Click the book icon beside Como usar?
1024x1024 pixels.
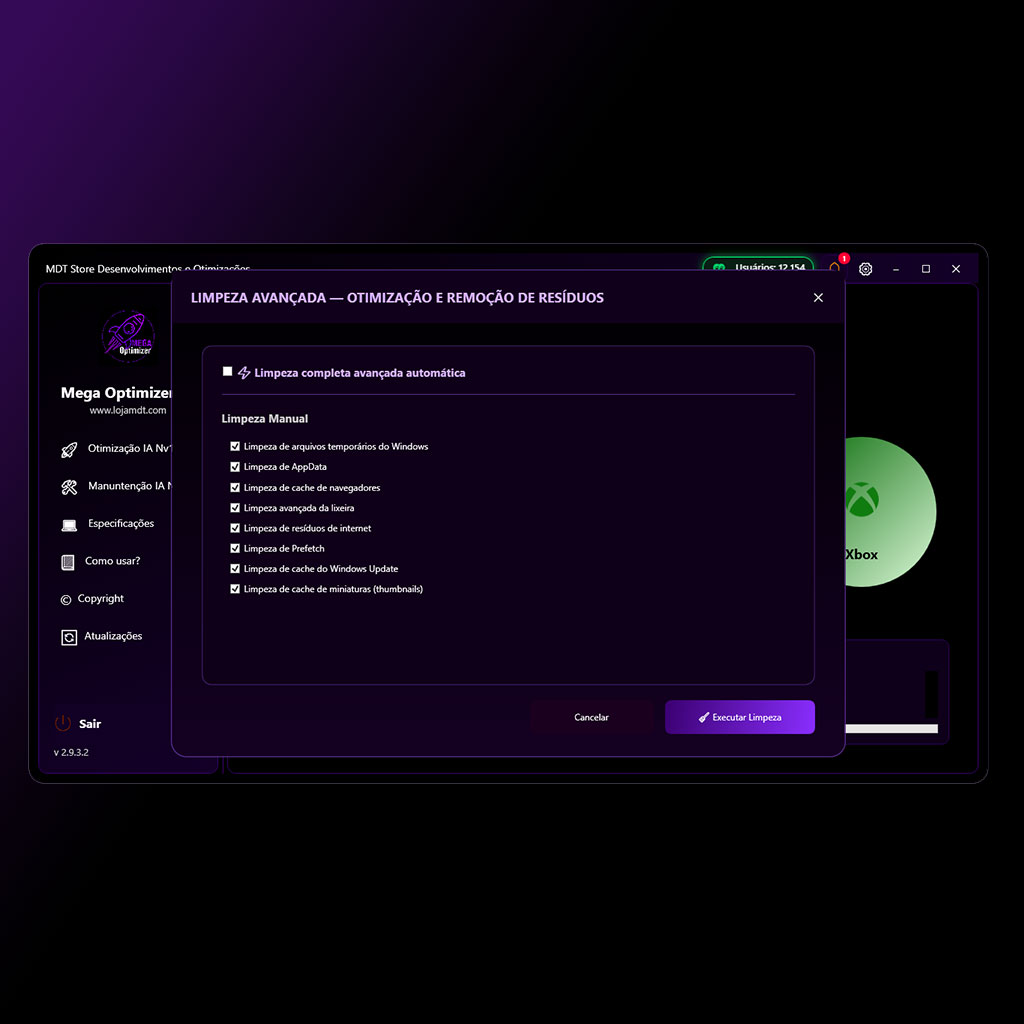click(x=68, y=562)
